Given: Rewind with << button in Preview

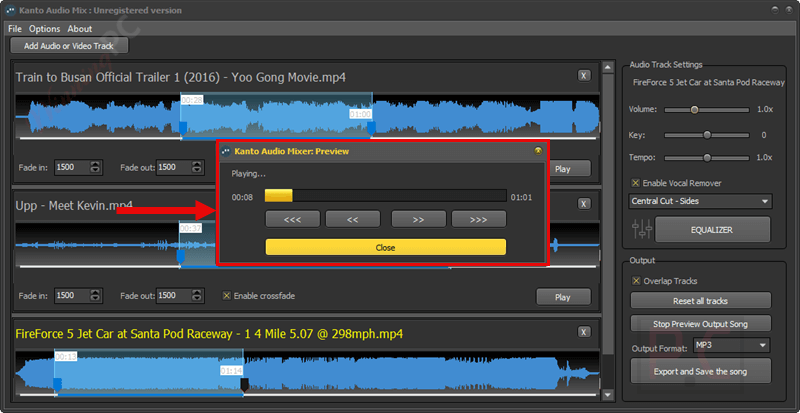Looking at the screenshot, I should click(x=353, y=220).
